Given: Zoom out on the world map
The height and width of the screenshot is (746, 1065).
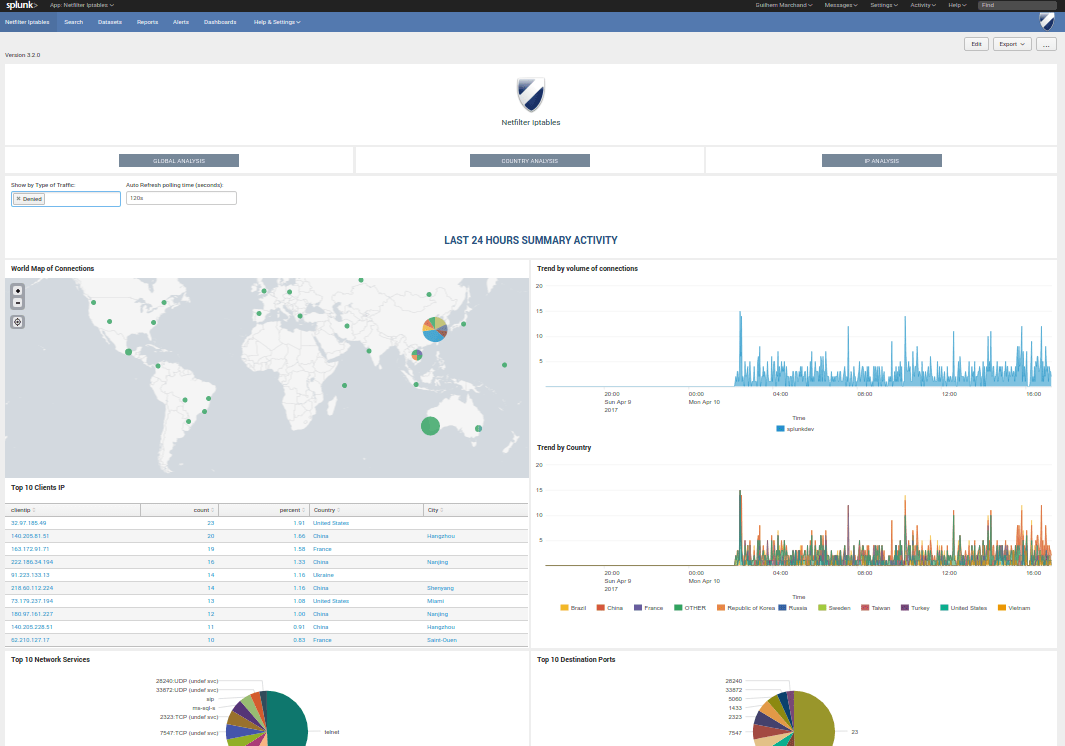Looking at the screenshot, I should pyautogui.click(x=16, y=302).
